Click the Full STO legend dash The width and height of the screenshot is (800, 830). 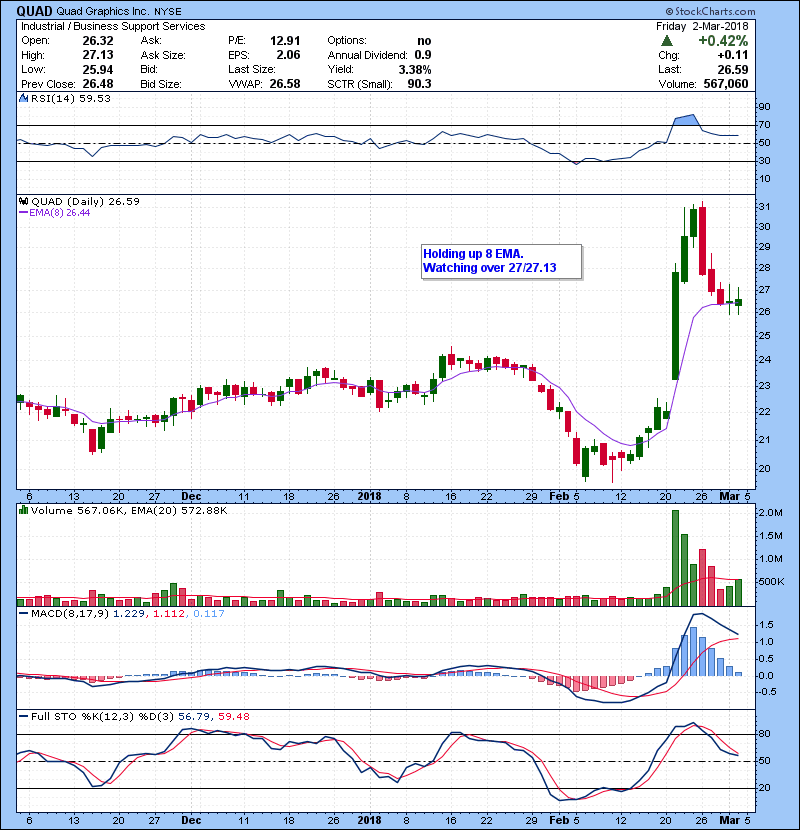[23, 716]
